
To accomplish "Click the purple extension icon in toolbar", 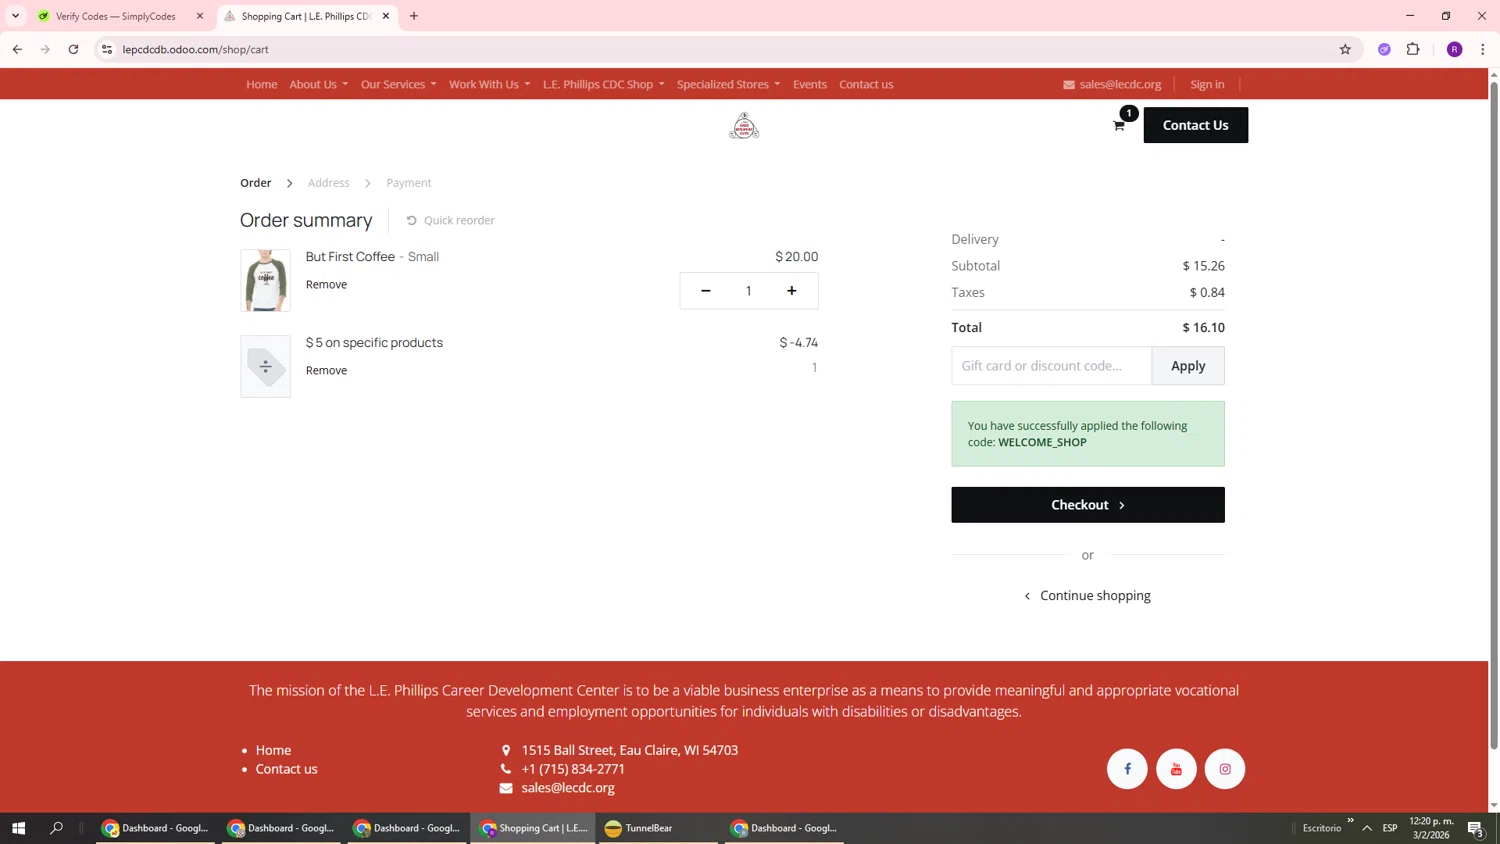I will point(1384,49).
